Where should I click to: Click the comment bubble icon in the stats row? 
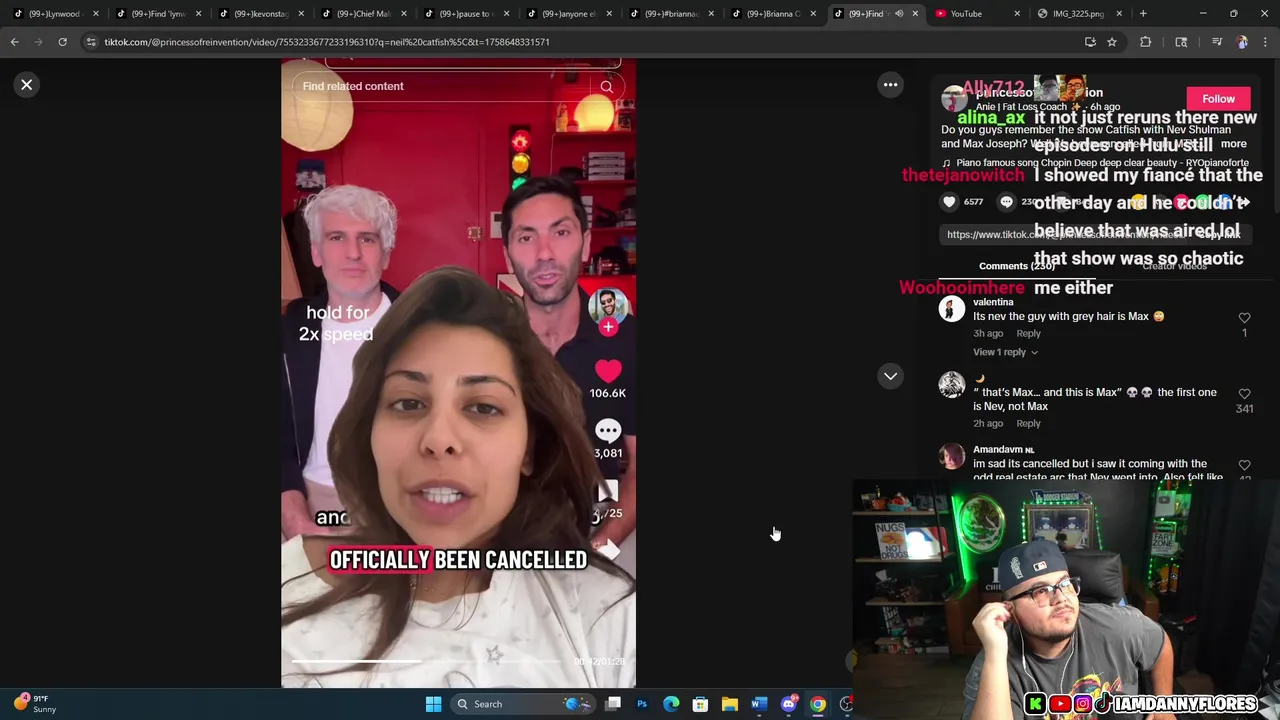(1006, 202)
